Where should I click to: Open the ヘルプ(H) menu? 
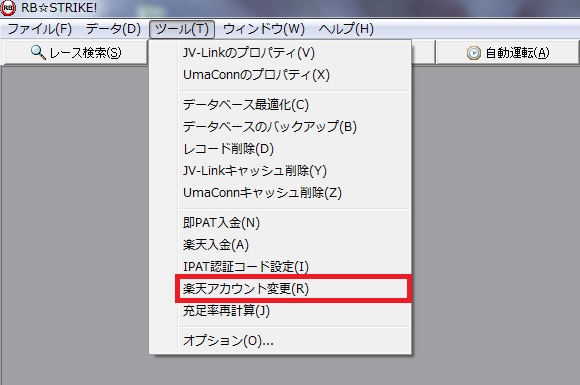pos(346,29)
